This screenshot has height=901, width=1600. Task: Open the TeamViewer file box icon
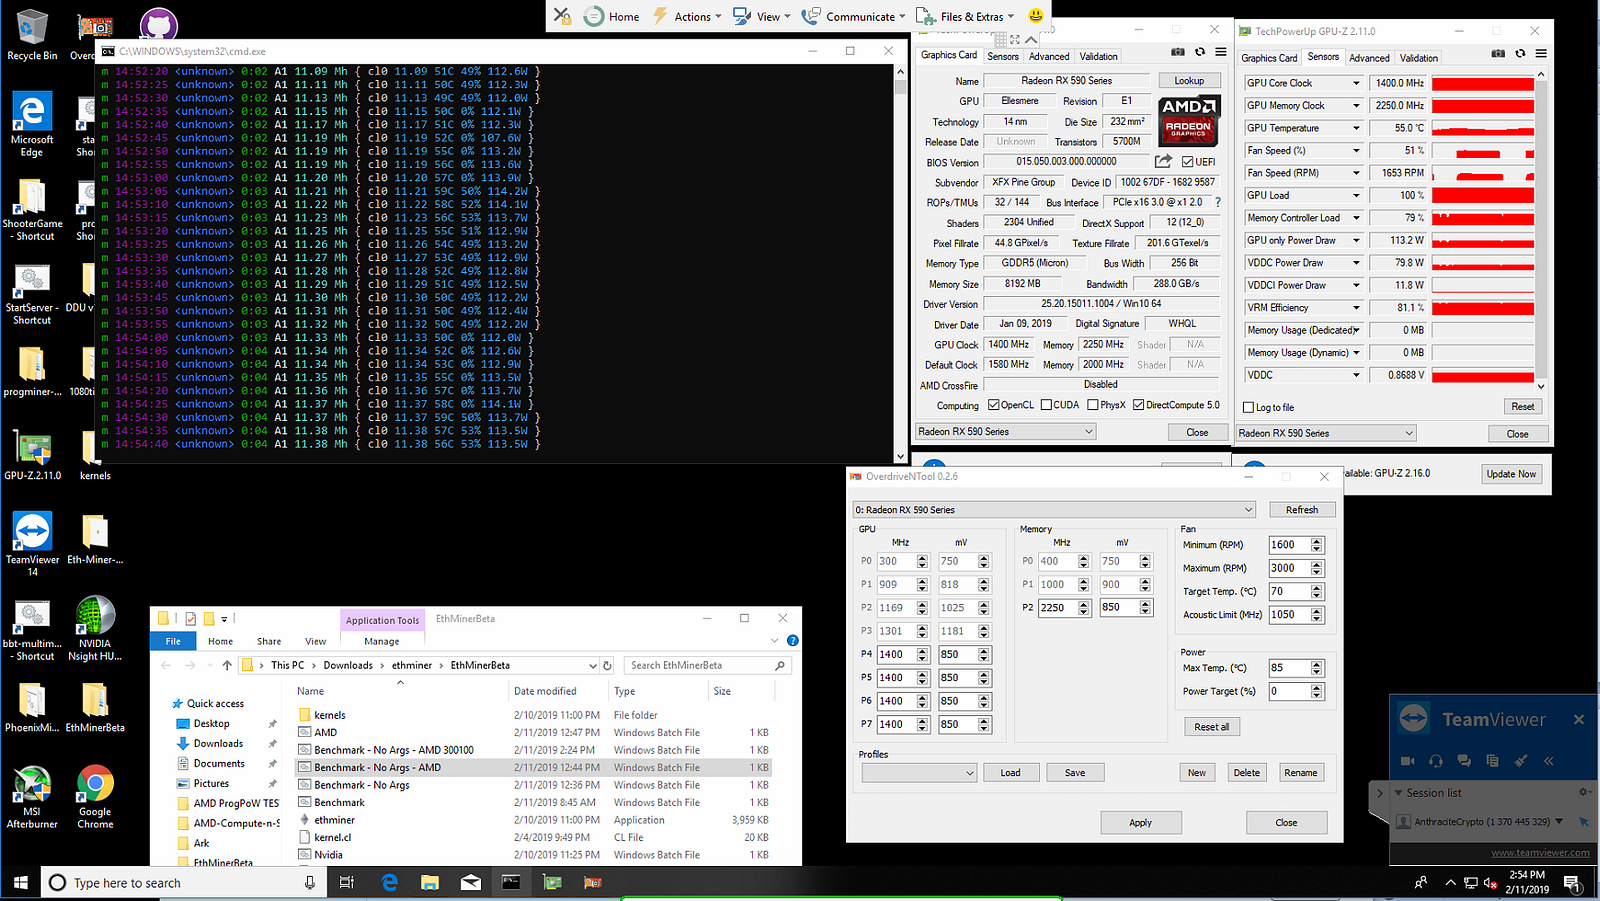(x=1492, y=761)
